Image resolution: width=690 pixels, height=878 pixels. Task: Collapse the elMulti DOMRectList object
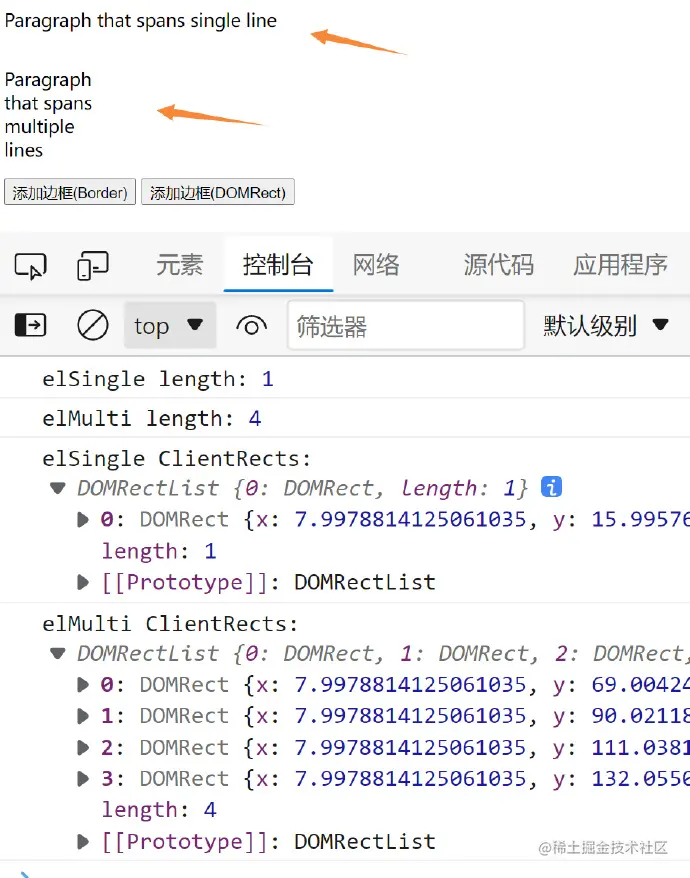click(x=58, y=653)
